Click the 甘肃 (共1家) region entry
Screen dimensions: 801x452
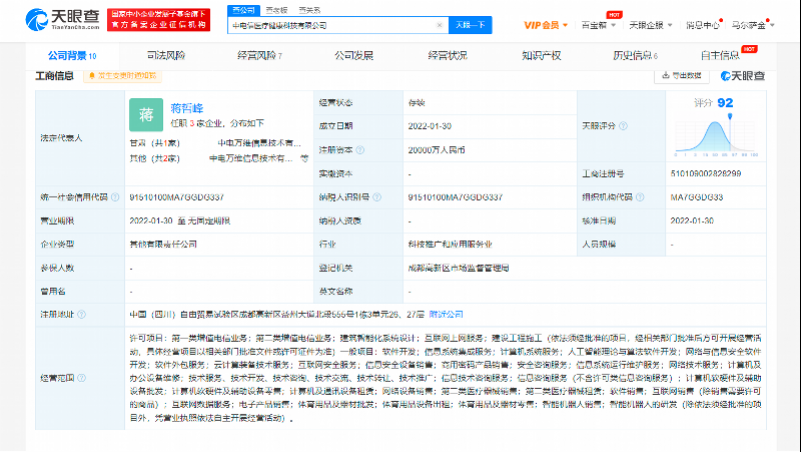click(x=154, y=143)
